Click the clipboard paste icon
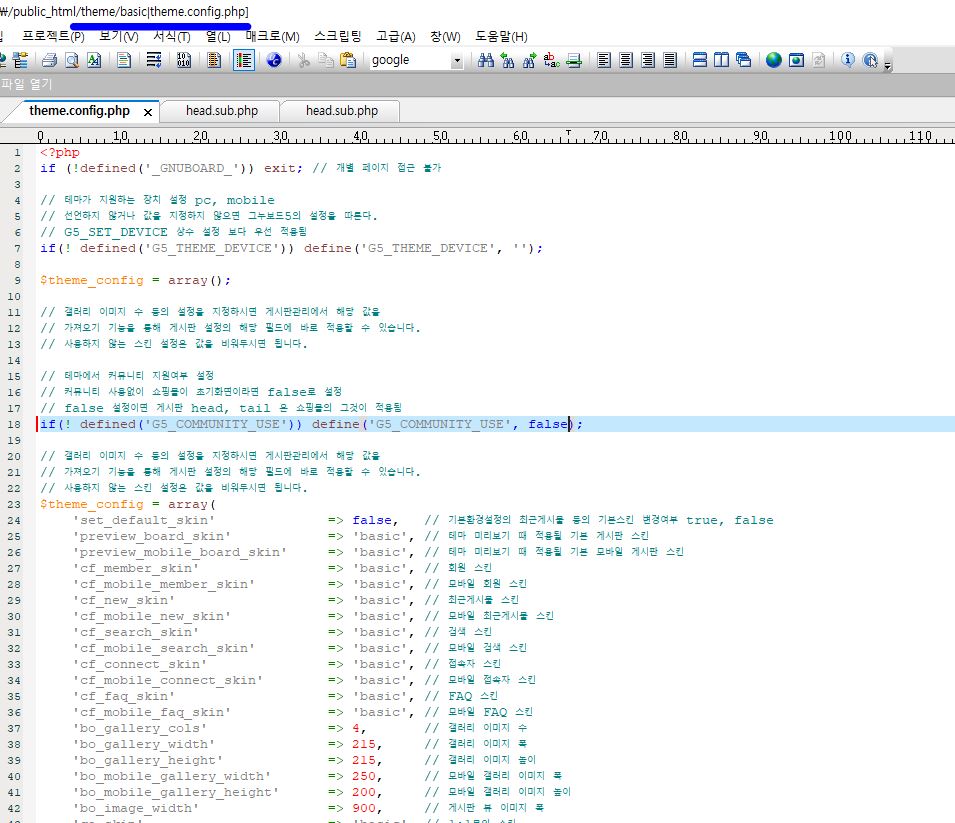Viewport: 955px width, 823px height. 348,60
